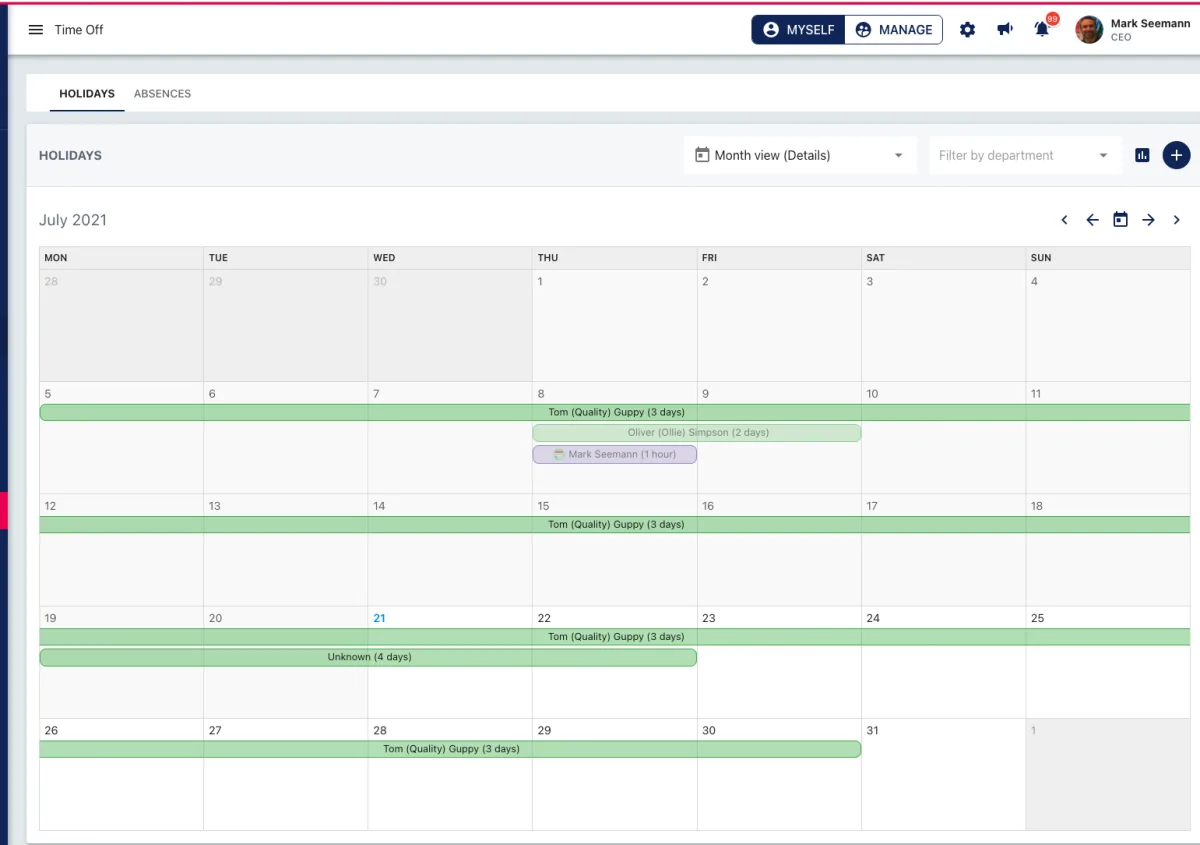Select June 28 greyed day cell
The image size is (1200, 845).
point(121,325)
